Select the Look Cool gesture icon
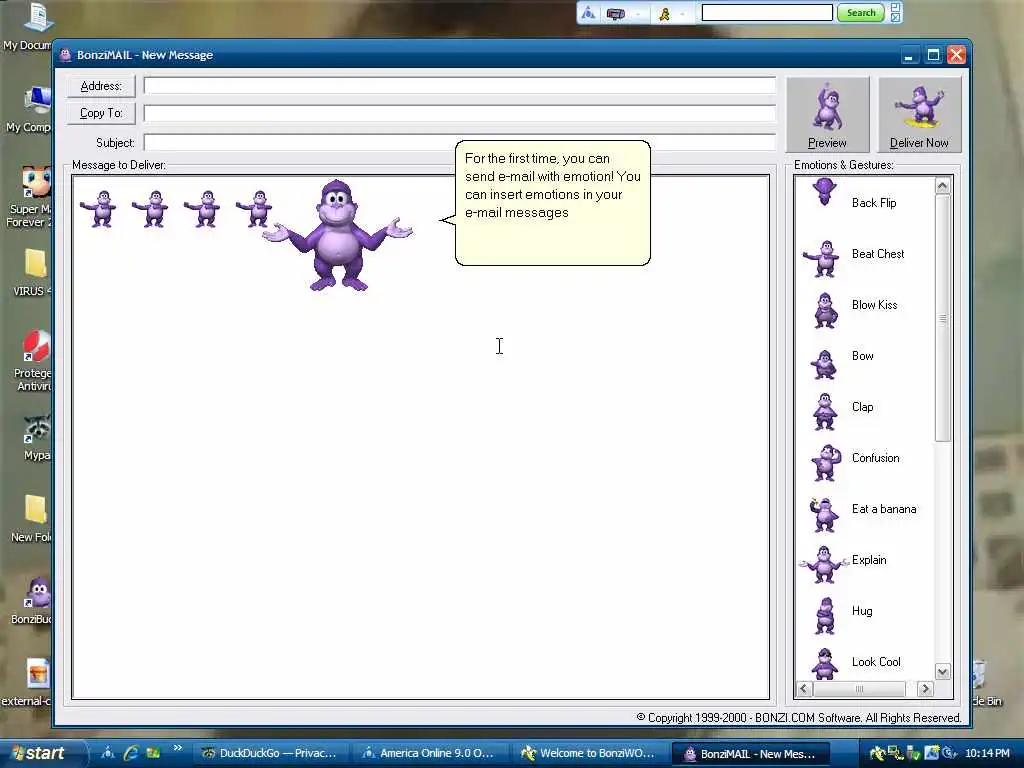Image resolution: width=1024 pixels, height=768 pixels. 824,664
